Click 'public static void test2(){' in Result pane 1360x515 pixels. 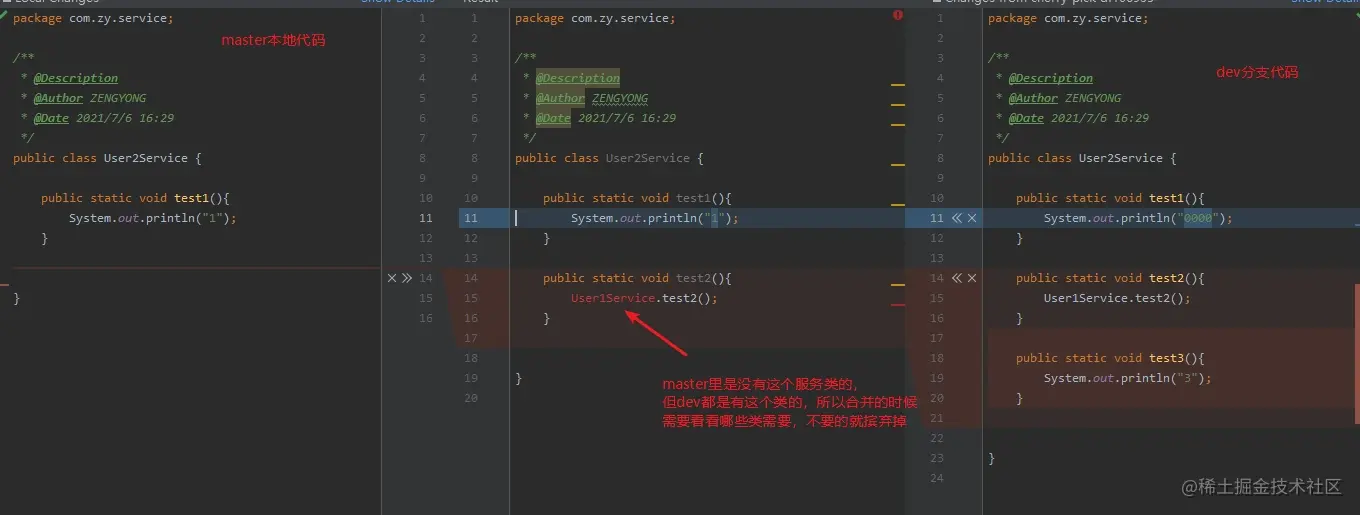pos(637,278)
